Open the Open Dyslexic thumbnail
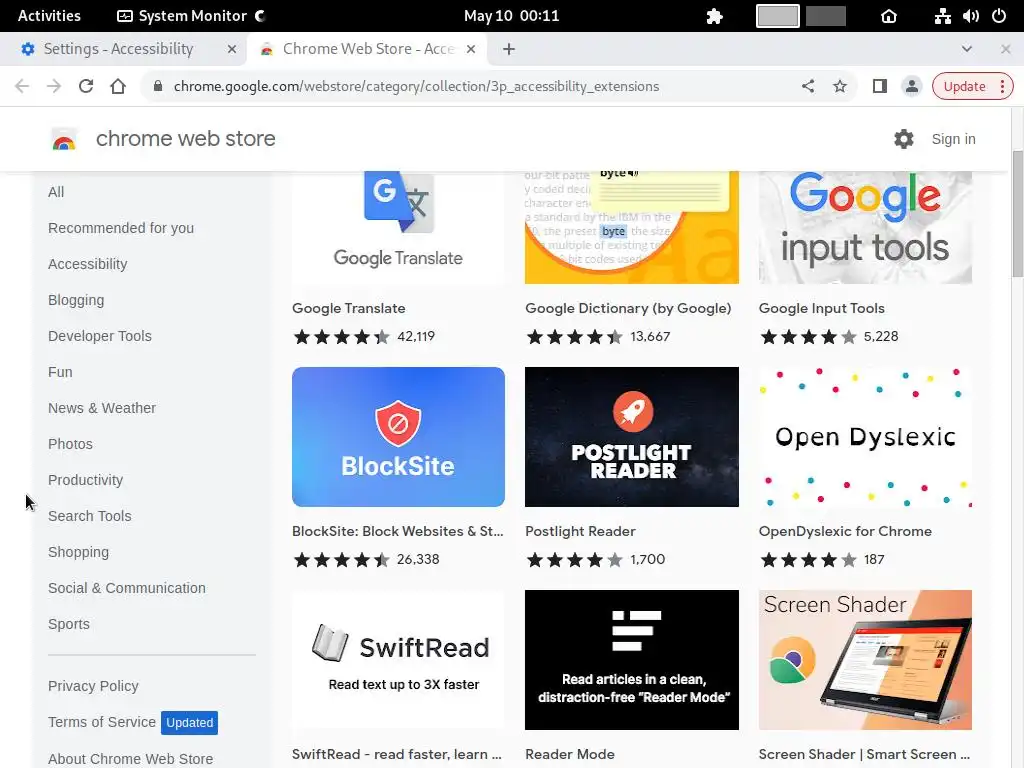The height and width of the screenshot is (768, 1024). click(865, 437)
